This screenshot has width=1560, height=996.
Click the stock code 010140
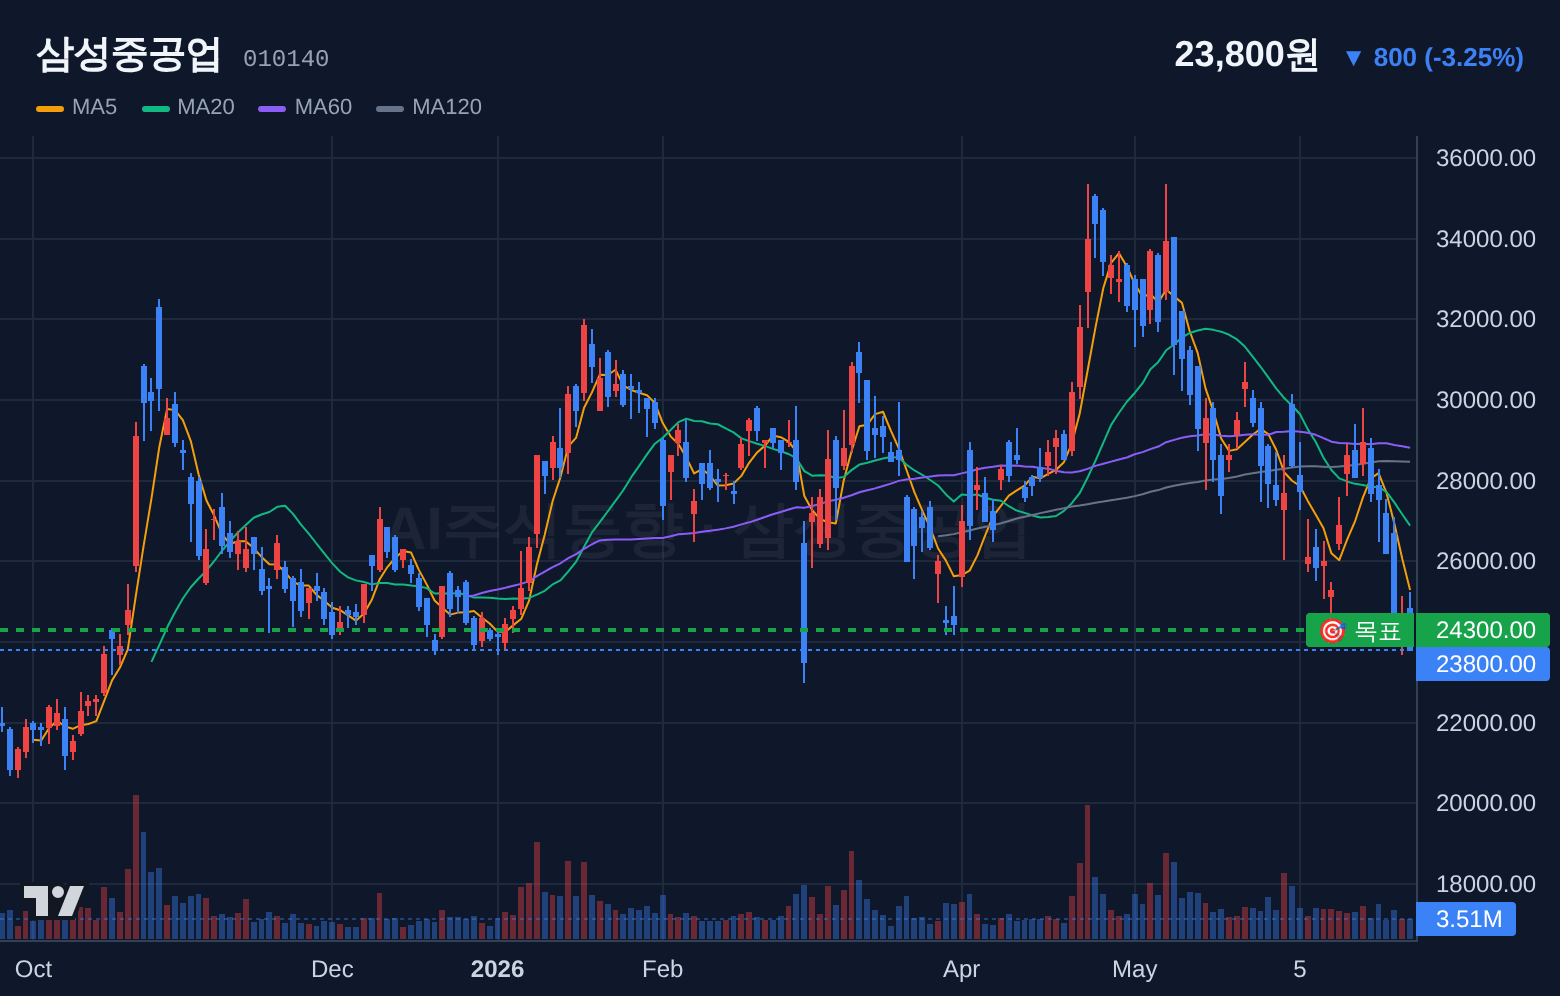(x=286, y=59)
